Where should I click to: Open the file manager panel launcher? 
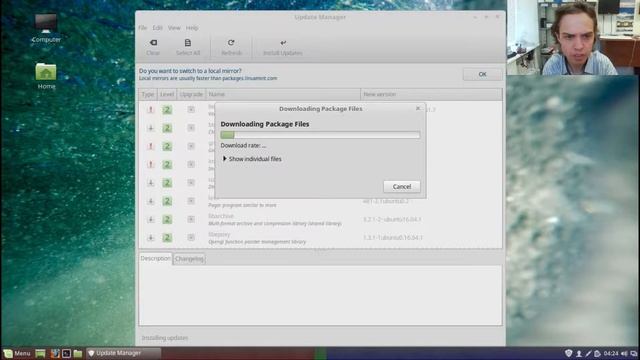click(x=78, y=353)
